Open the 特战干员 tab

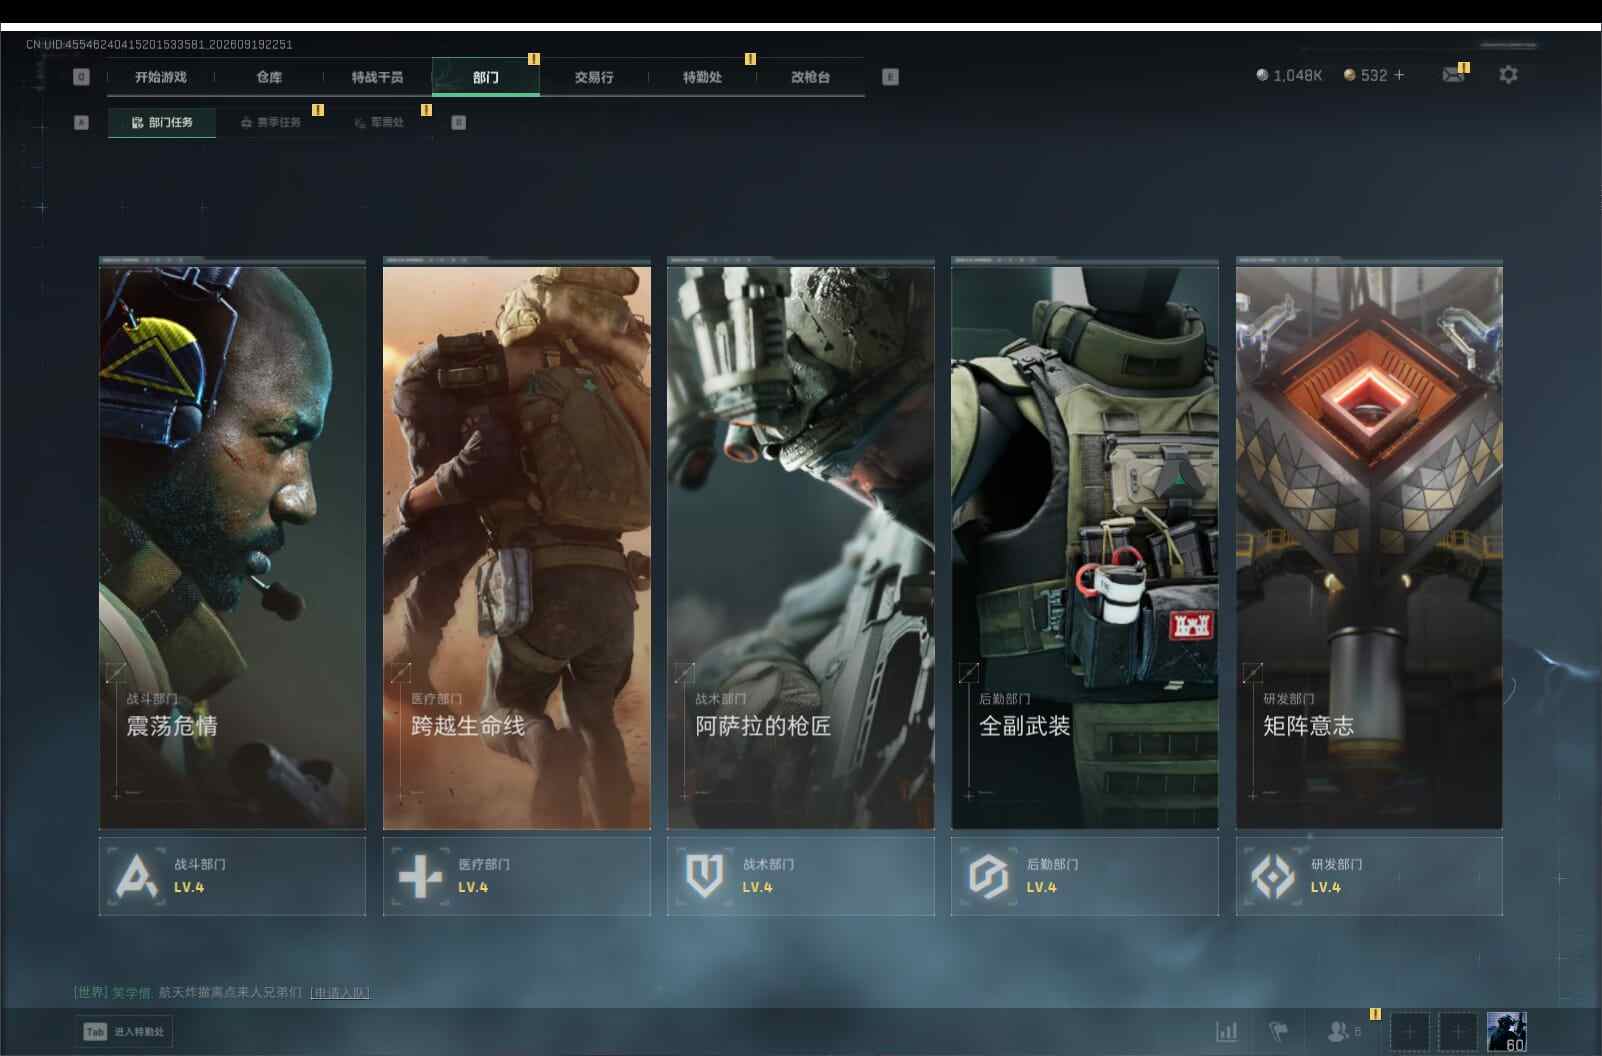tap(377, 77)
